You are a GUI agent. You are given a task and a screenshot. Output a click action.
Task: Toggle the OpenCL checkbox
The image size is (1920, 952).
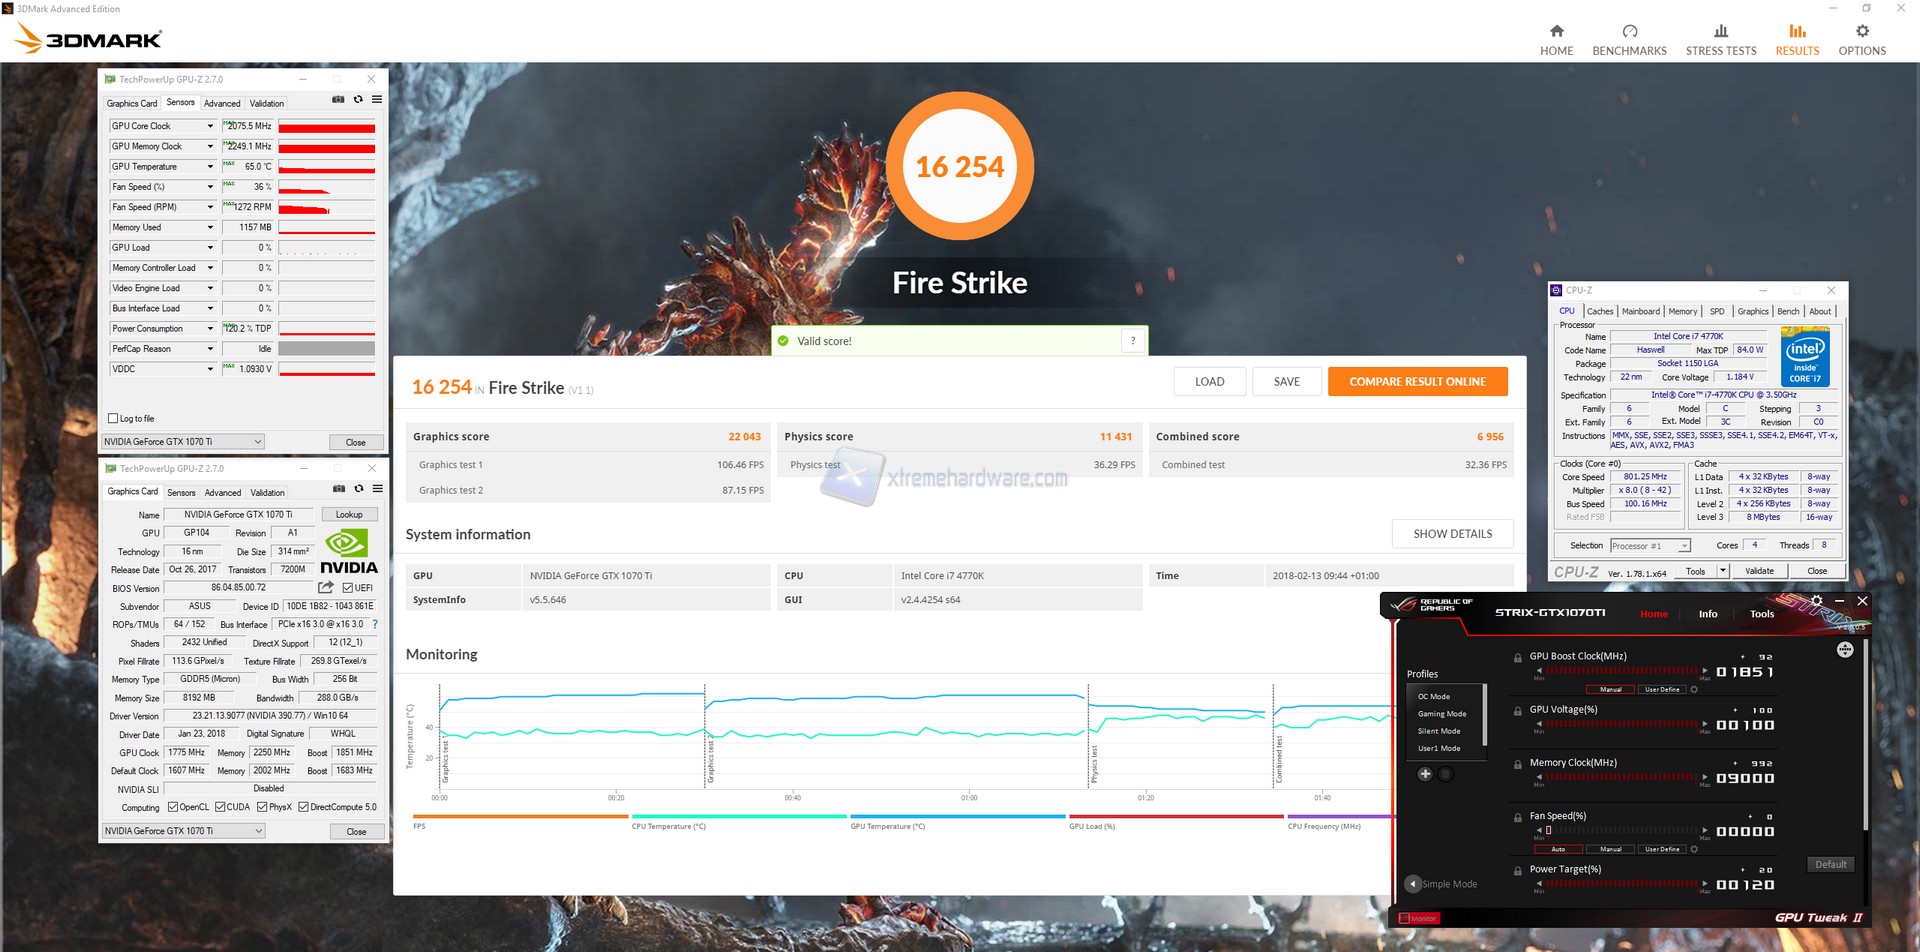point(173,807)
